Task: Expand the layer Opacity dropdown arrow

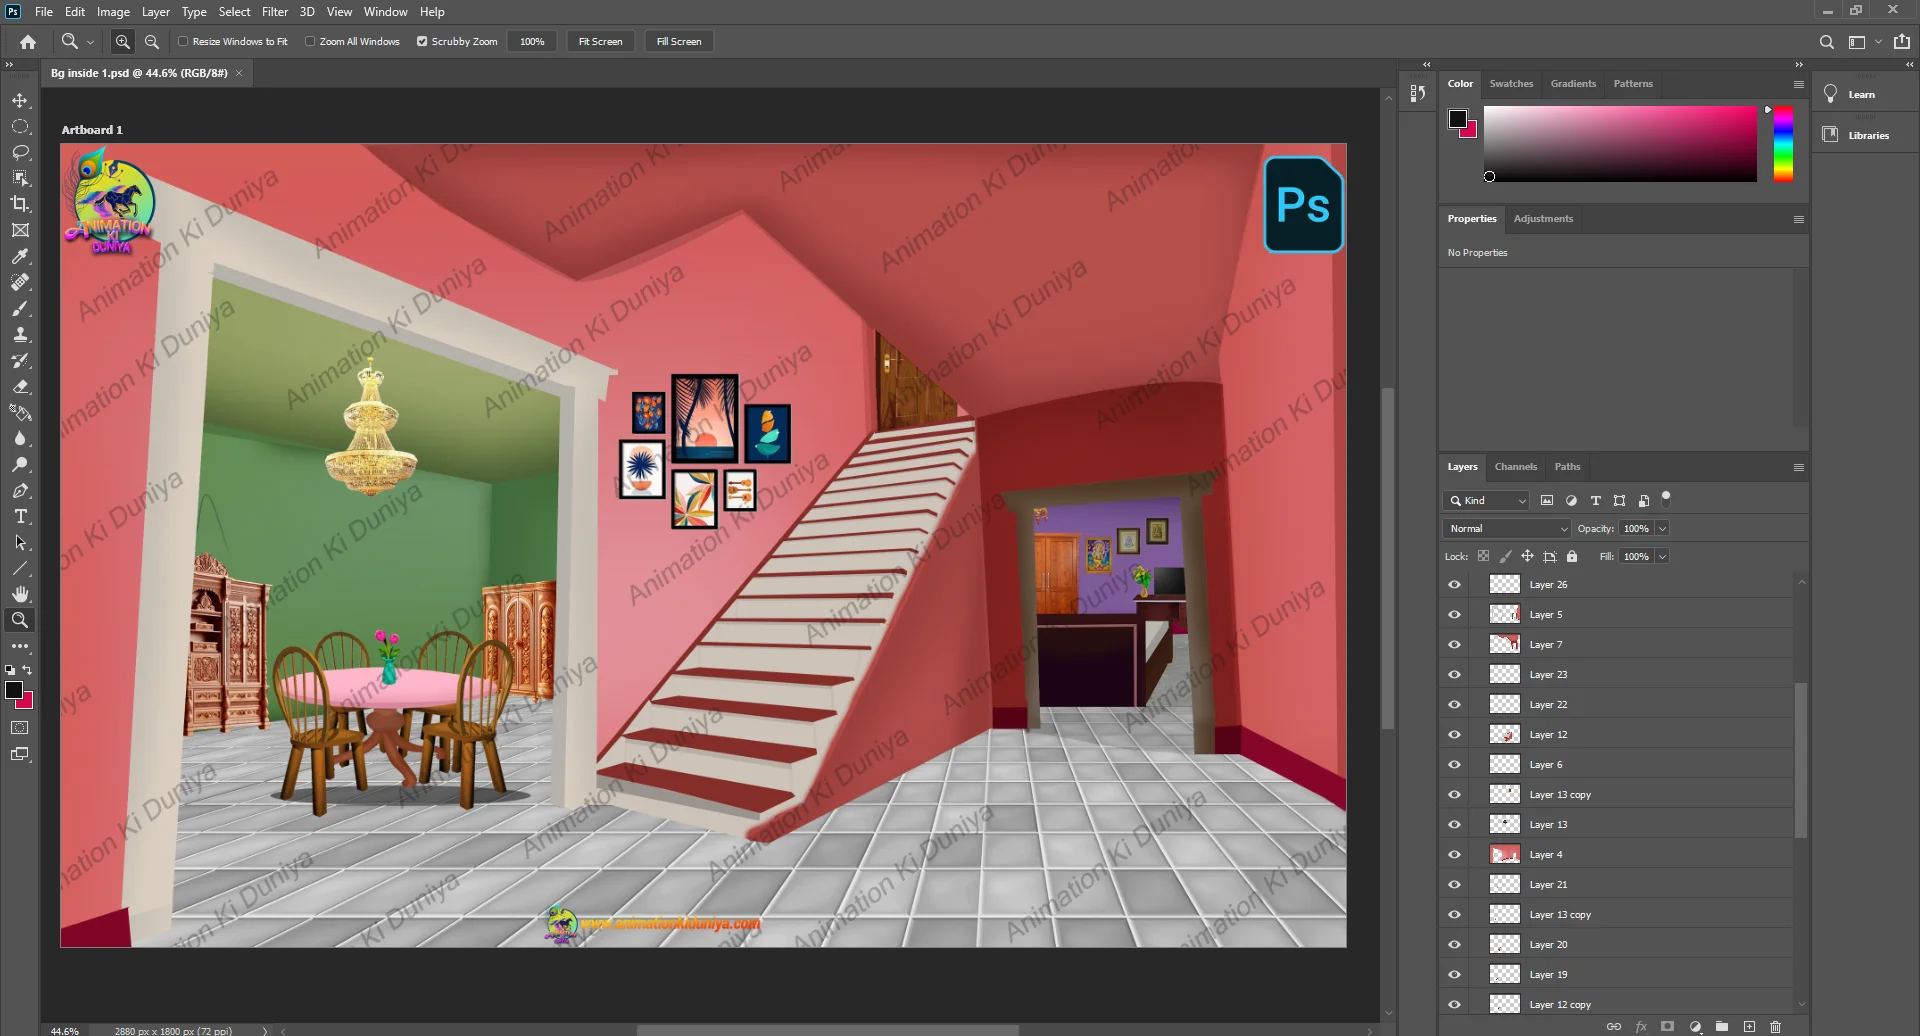Action: pyautogui.click(x=1662, y=529)
